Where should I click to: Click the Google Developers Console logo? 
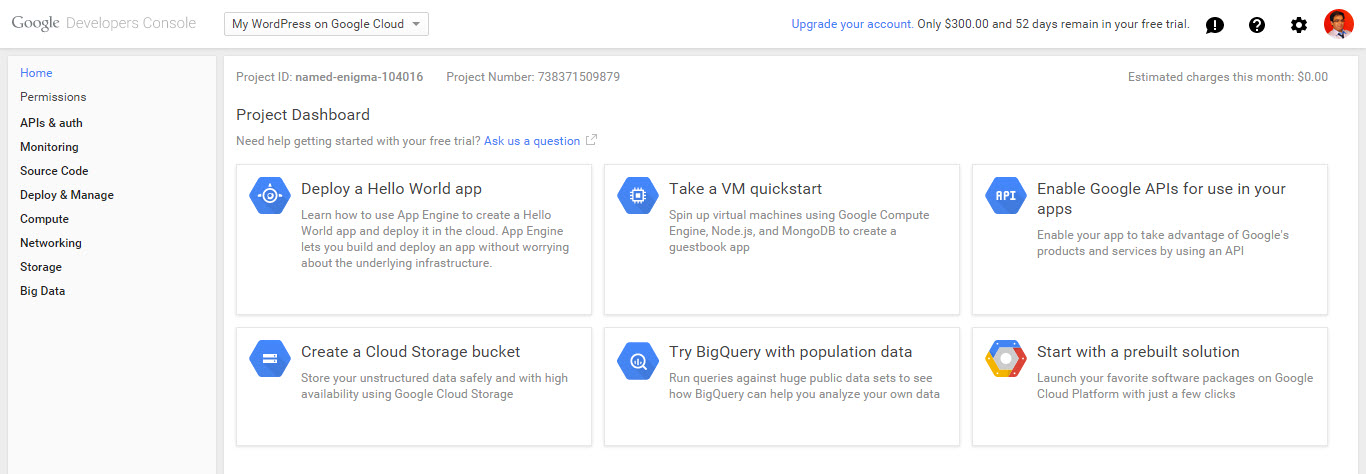click(x=104, y=23)
